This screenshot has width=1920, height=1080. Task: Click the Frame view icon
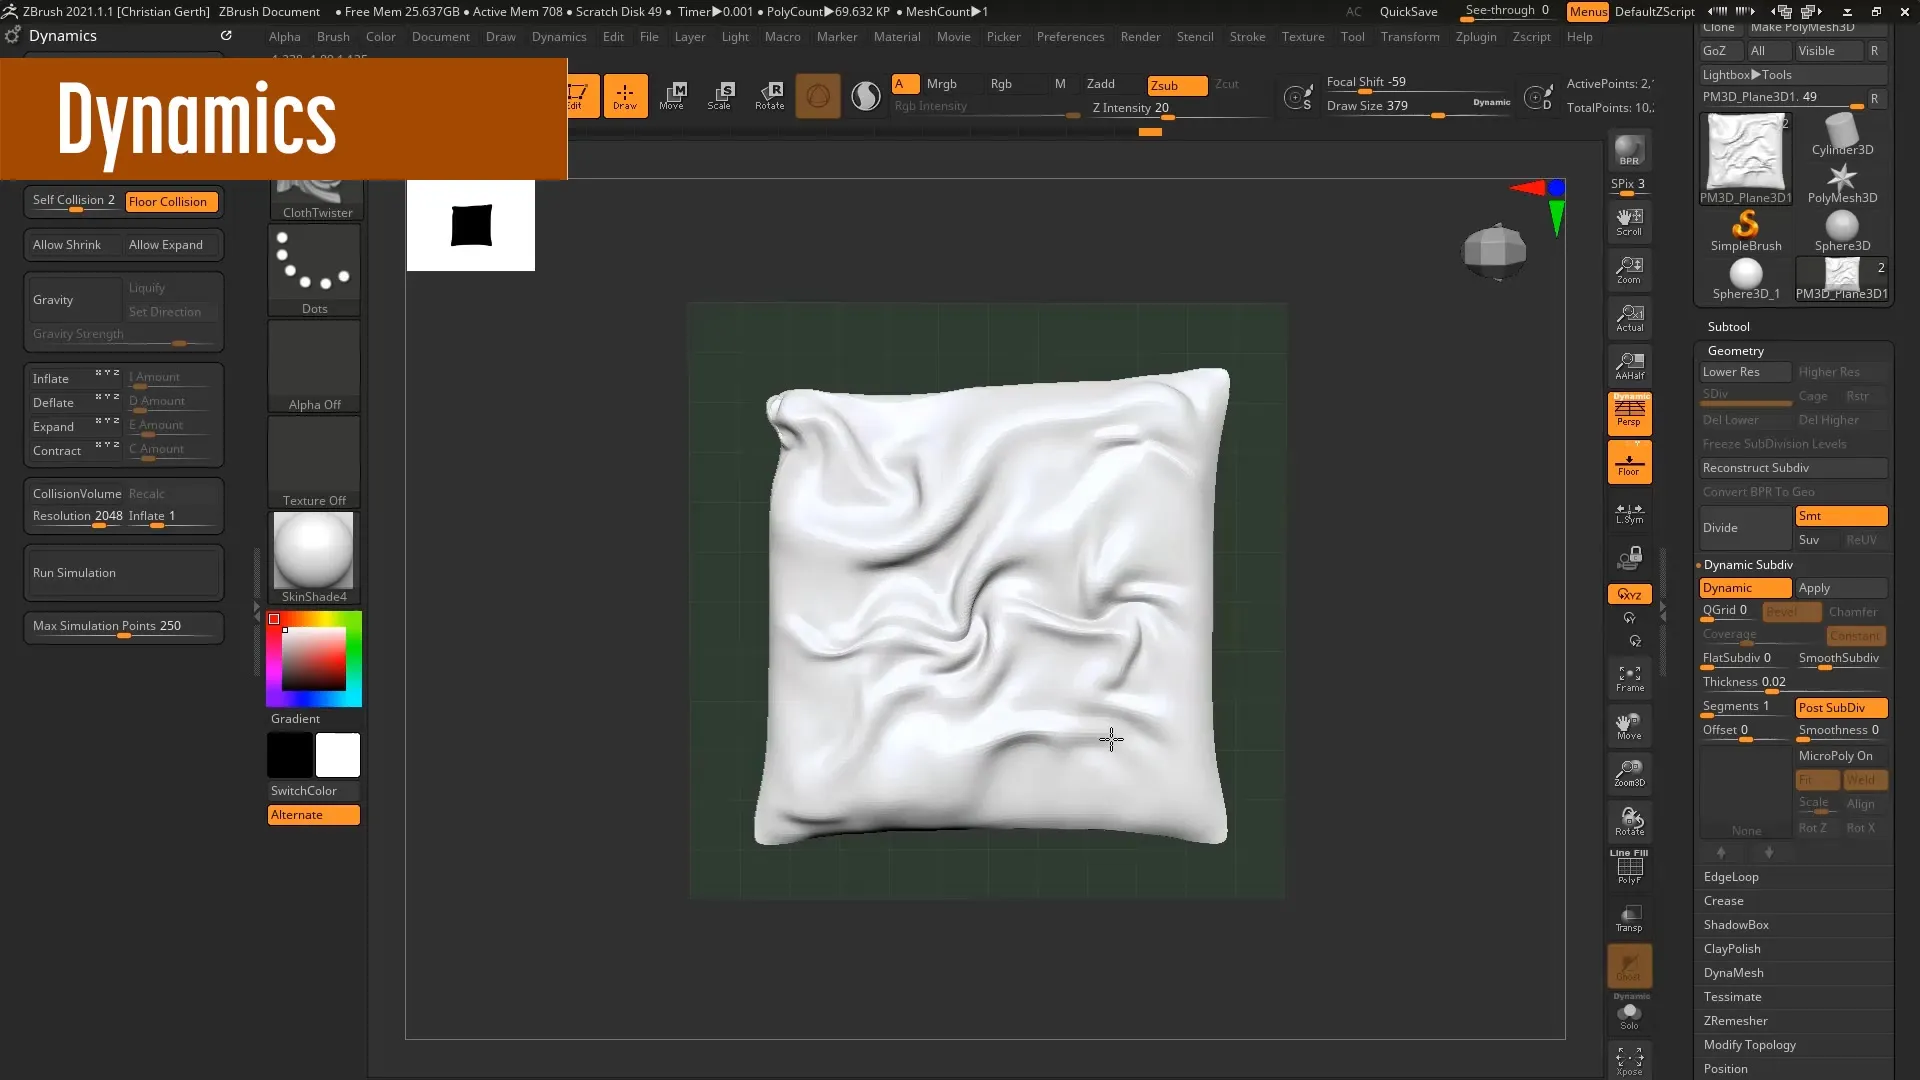coord(1629,679)
